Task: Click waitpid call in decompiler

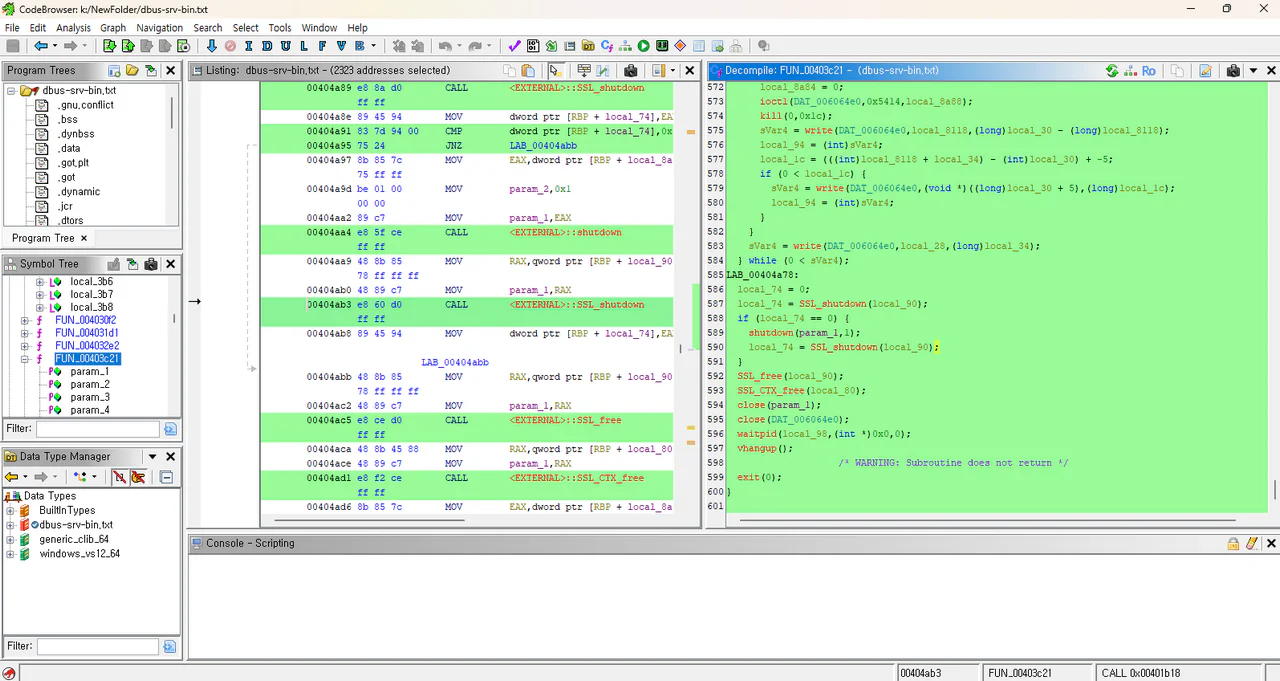Action: (756, 434)
